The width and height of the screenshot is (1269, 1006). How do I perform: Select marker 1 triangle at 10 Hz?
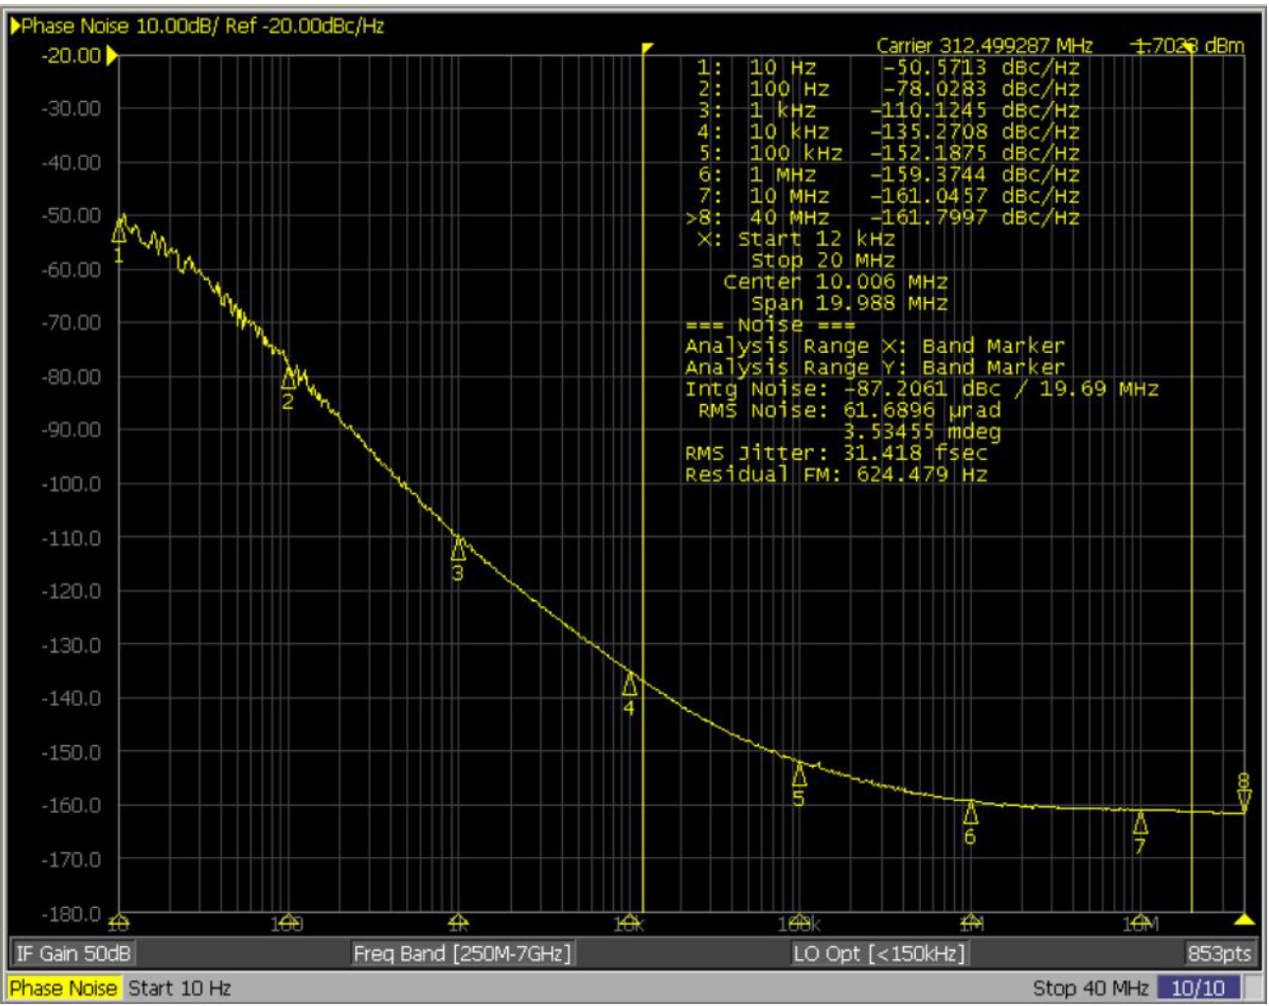[x=119, y=231]
